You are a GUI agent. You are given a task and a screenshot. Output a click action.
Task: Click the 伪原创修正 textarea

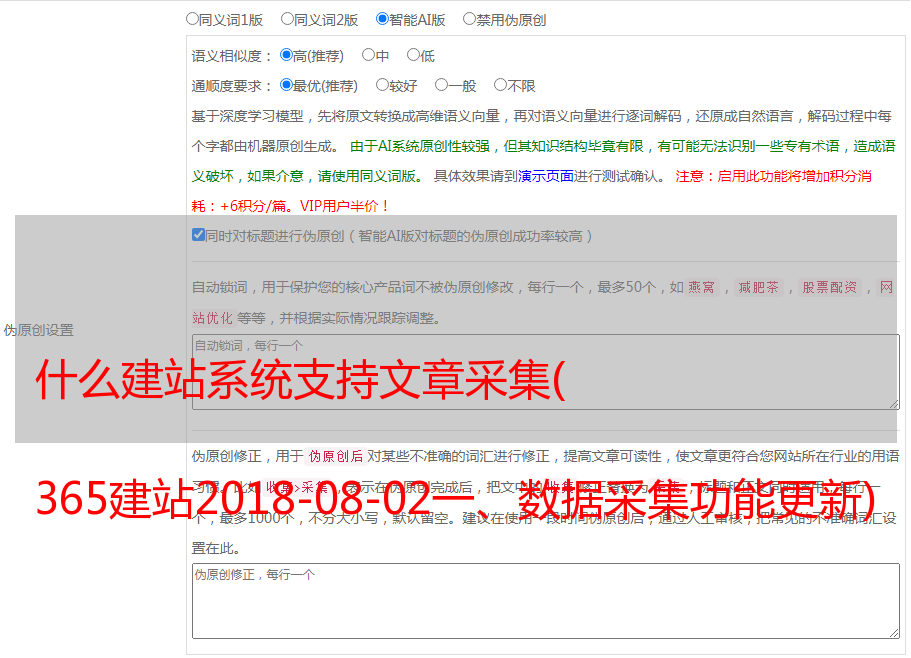(546, 601)
